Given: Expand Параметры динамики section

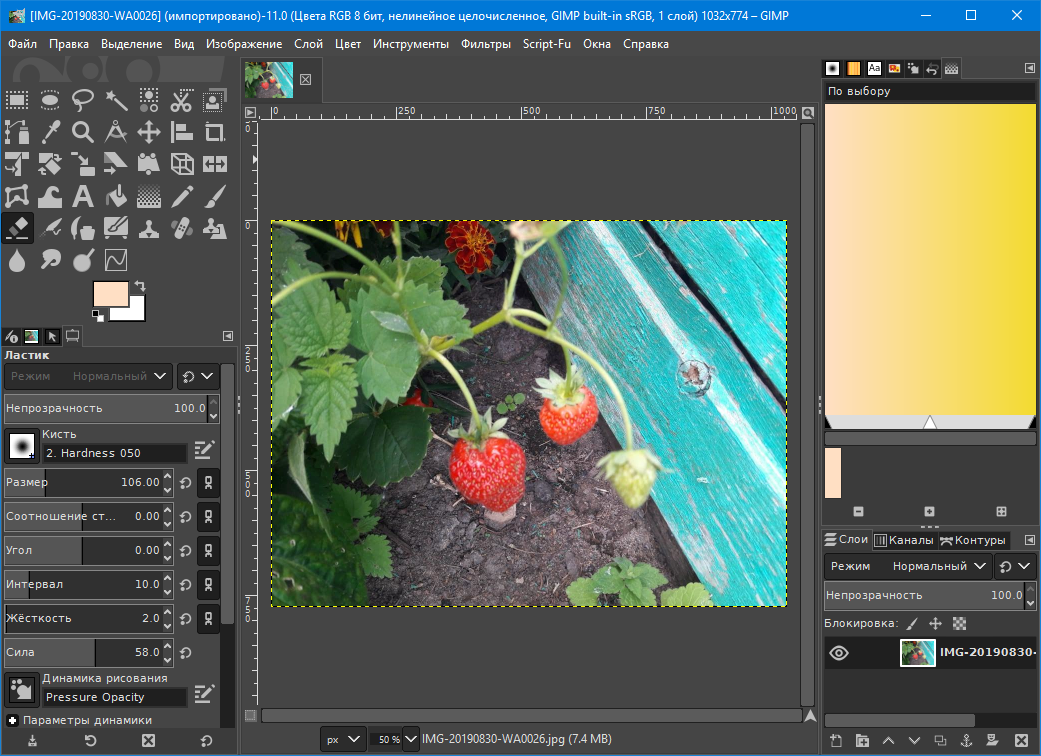Looking at the screenshot, I should tap(12, 720).
